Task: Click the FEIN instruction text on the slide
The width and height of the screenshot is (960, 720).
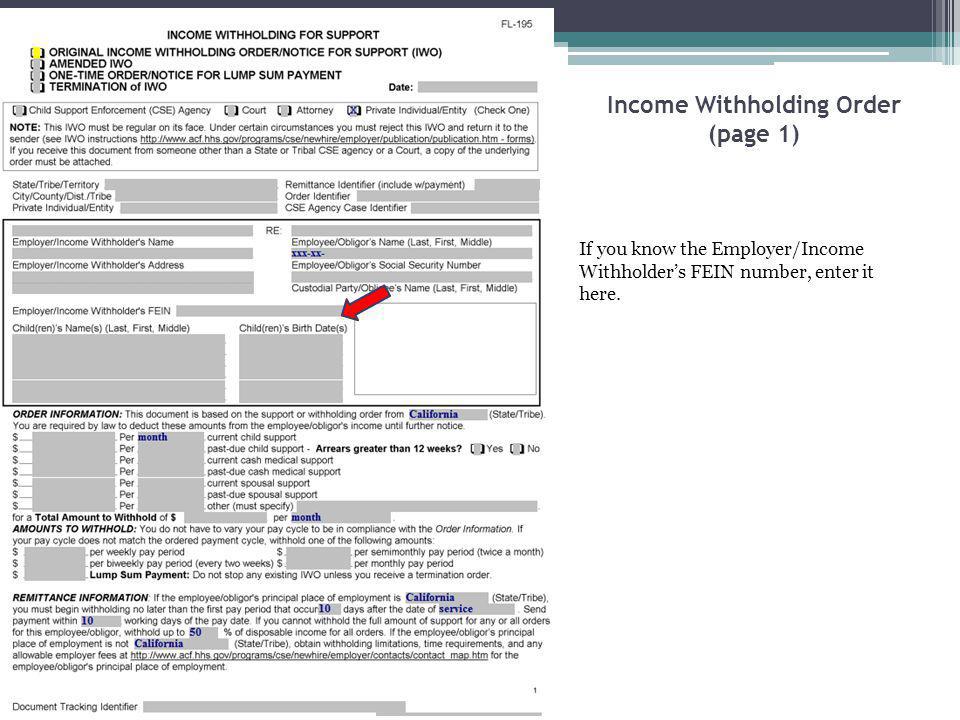Action: click(x=727, y=271)
